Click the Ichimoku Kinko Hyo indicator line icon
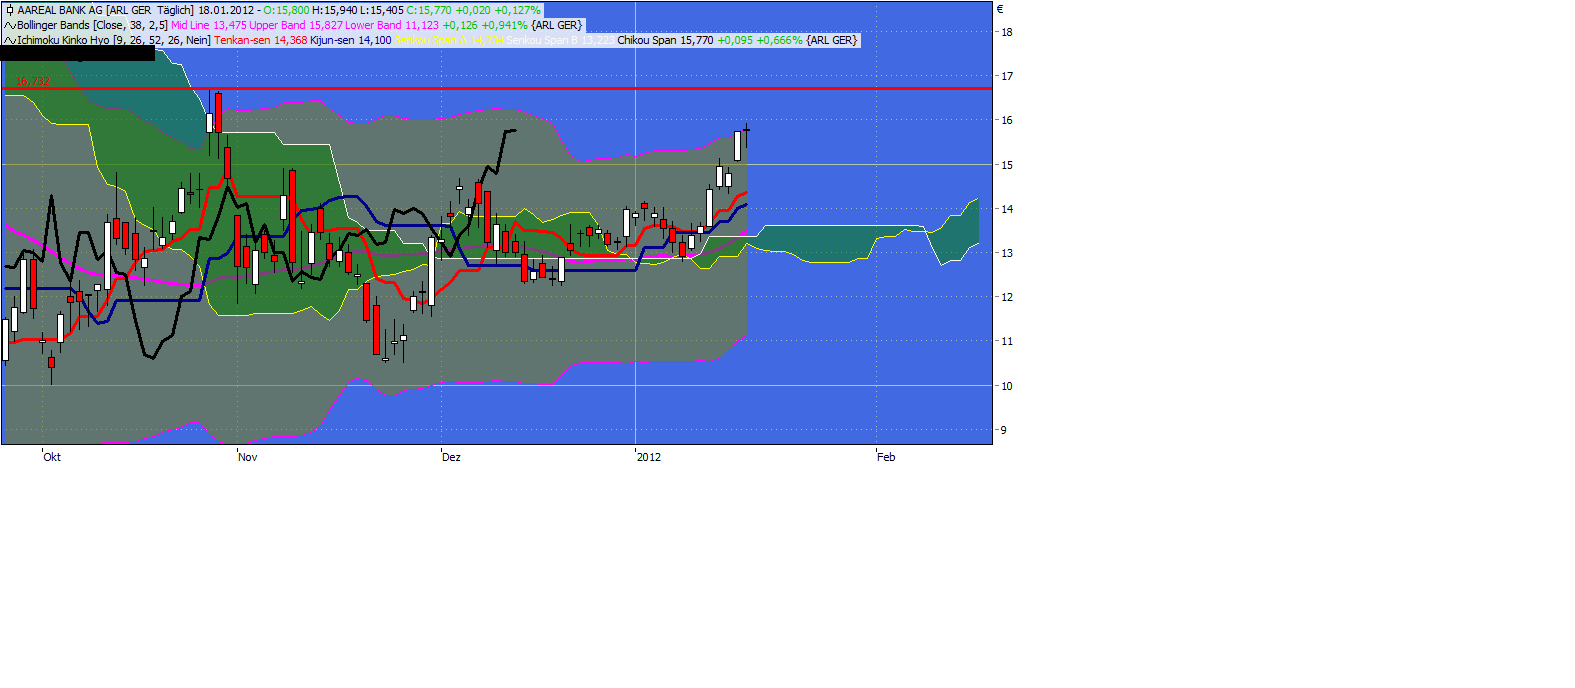 (9, 40)
